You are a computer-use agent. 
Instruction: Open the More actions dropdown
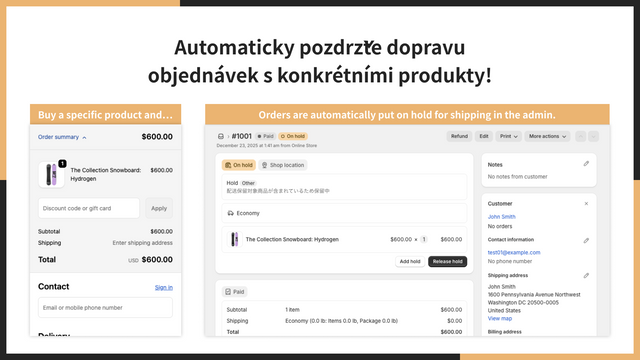pos(547,136)
